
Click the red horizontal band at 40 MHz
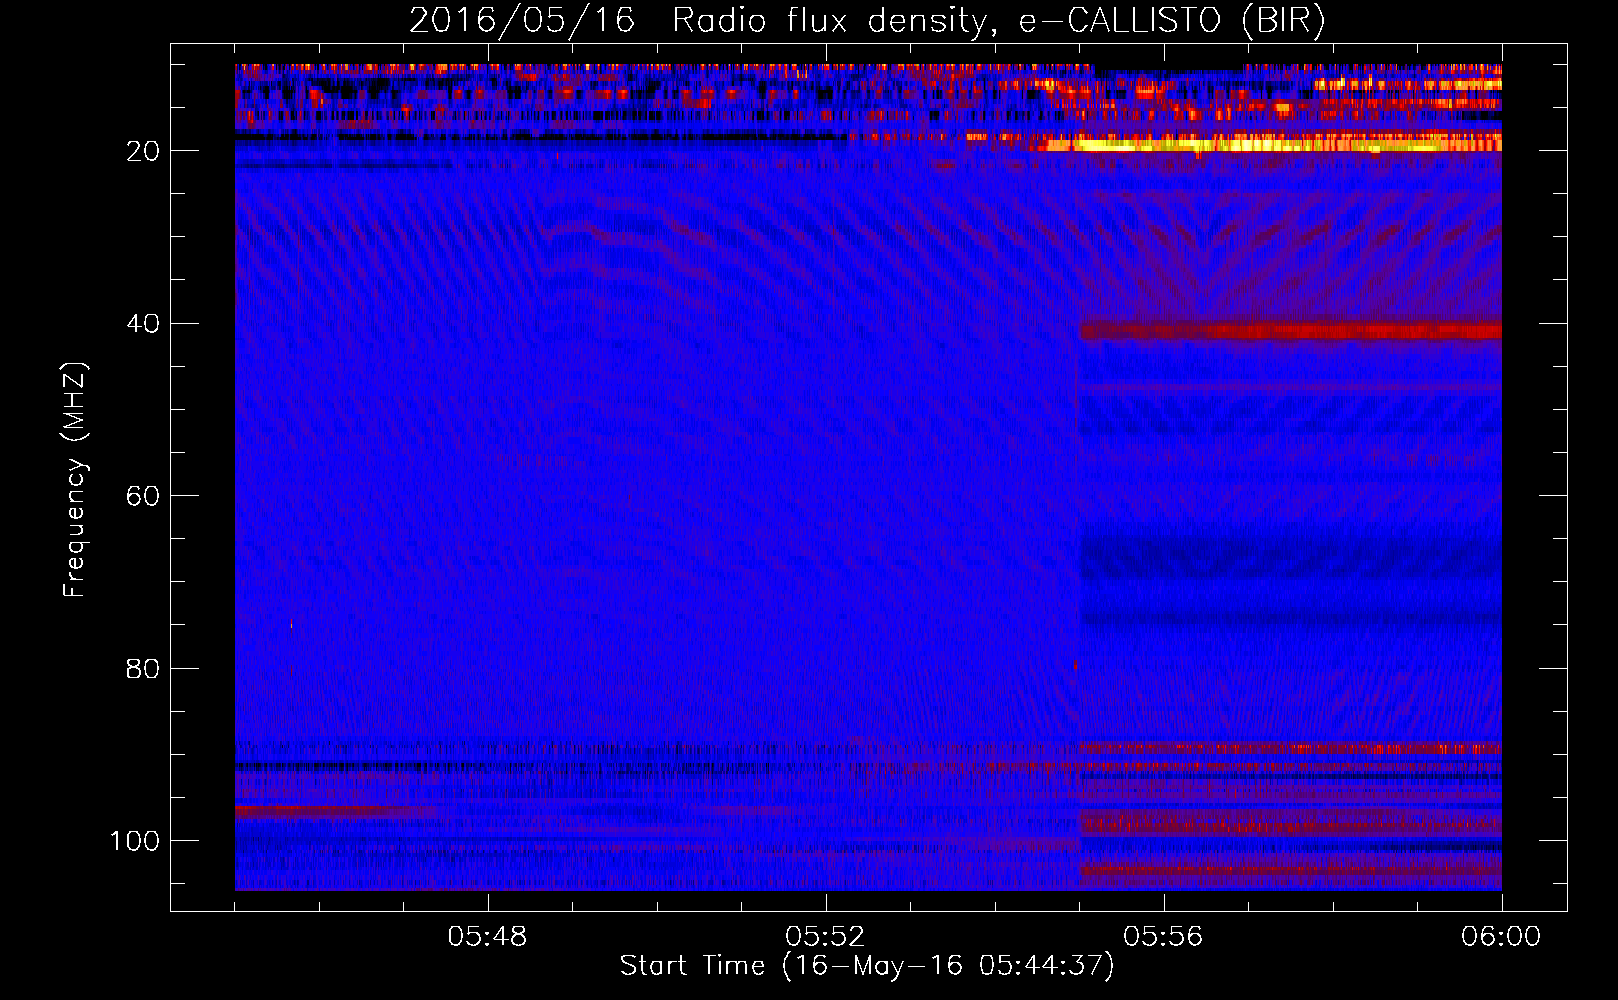pos(1291,330)
